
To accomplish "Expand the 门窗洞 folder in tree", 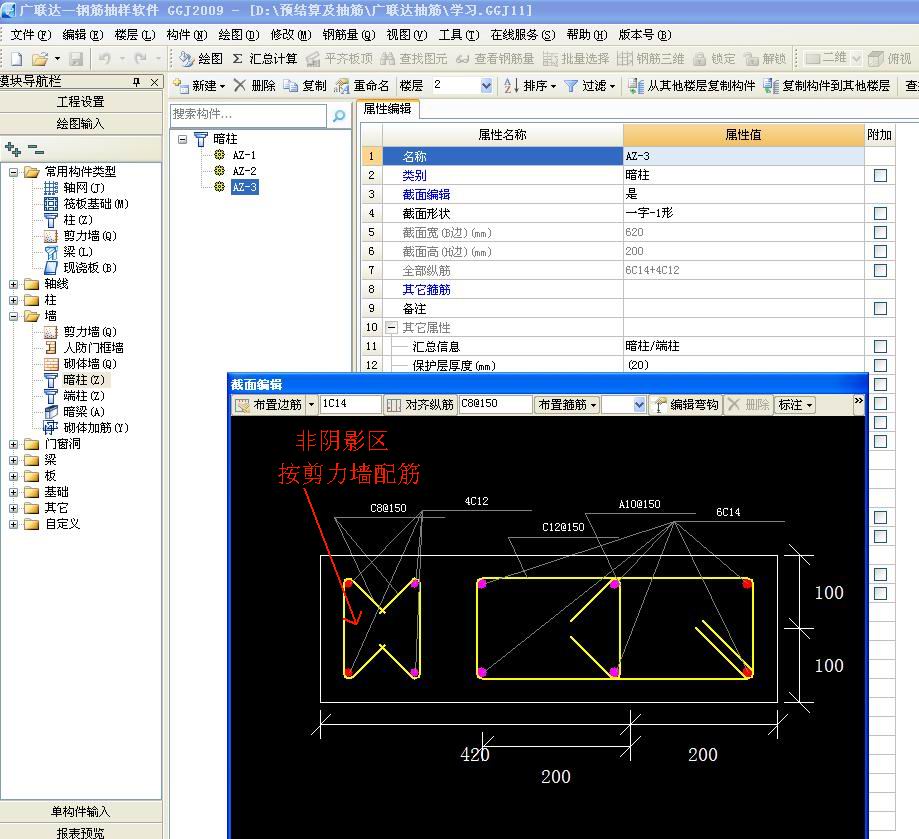I will (x=14, y=444).
